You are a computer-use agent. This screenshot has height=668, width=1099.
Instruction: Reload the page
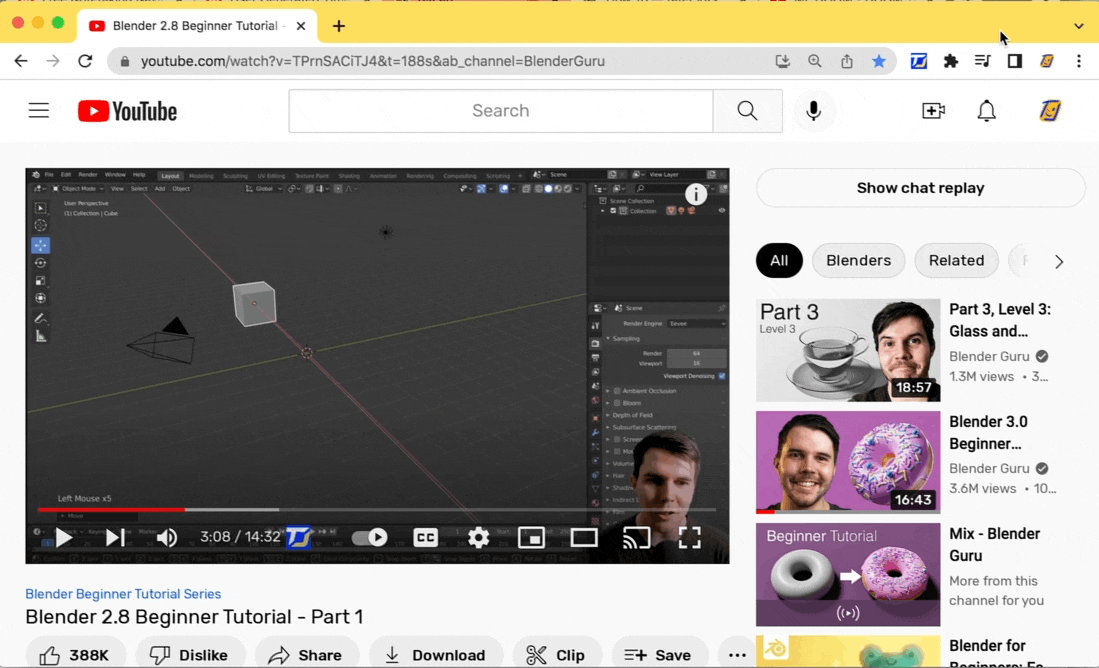coord(86,61)
